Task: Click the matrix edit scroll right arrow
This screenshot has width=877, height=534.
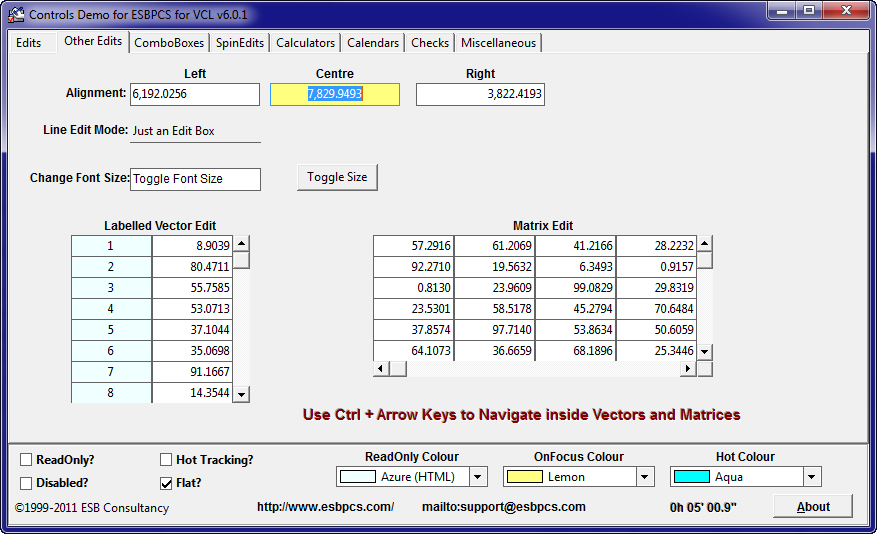Action: (688, 368)
